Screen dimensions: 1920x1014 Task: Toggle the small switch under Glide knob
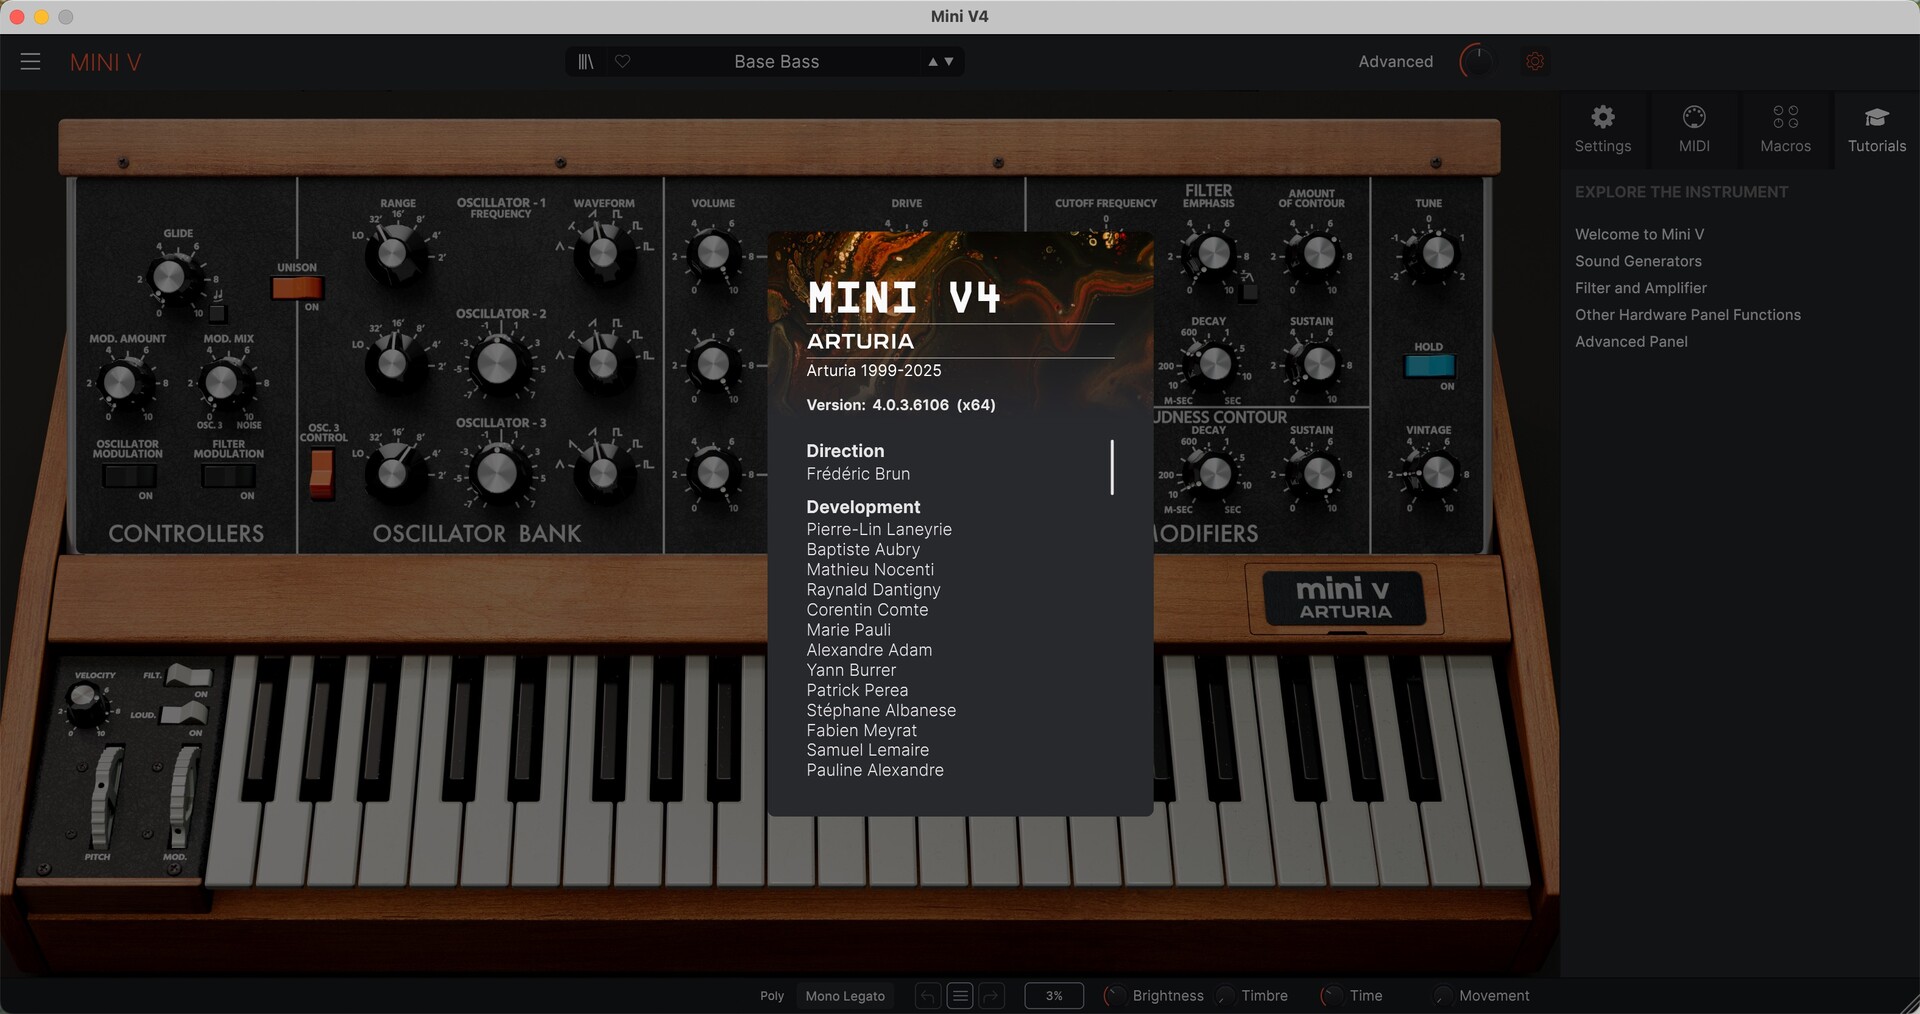coord(217,314)
